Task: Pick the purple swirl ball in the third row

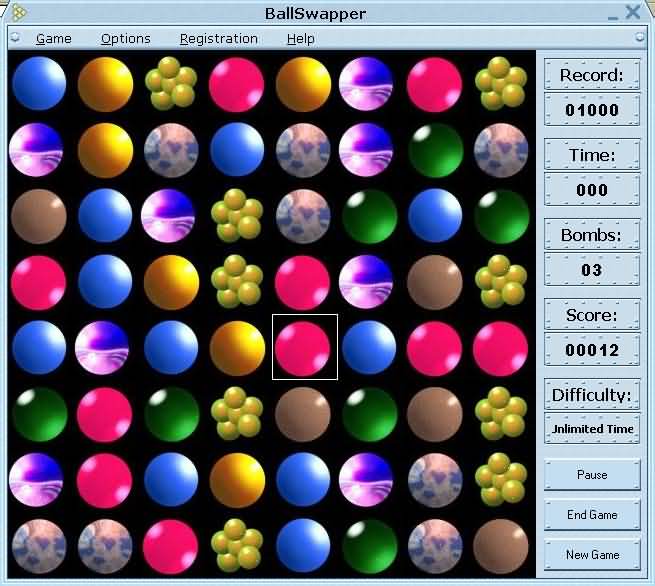Action: coord(168,216)
